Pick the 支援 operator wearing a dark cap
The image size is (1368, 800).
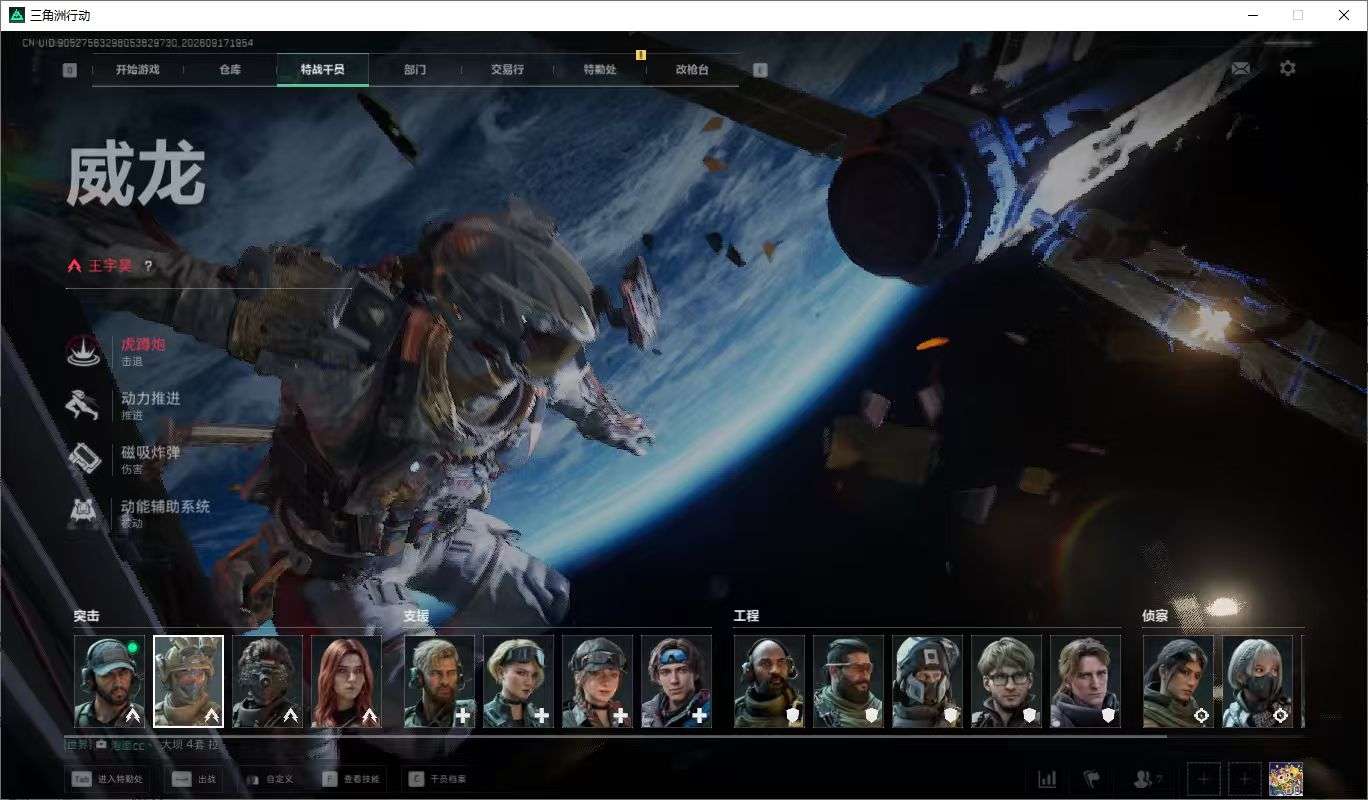point(597,681)
